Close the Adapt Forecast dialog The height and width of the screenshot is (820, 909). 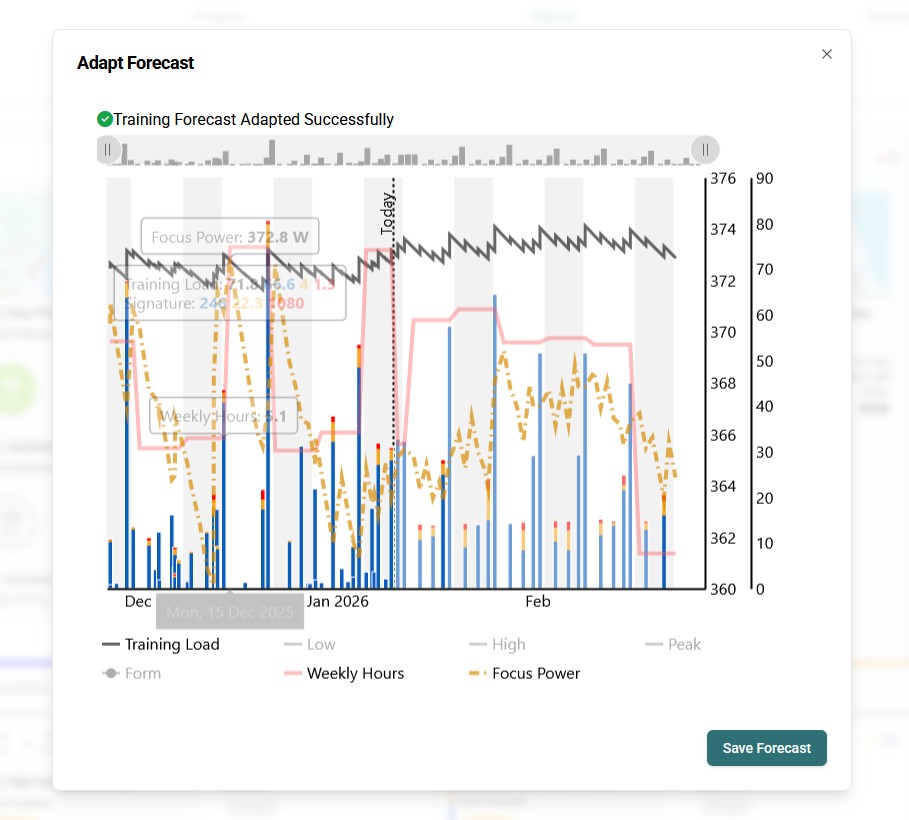click(826, 54)
